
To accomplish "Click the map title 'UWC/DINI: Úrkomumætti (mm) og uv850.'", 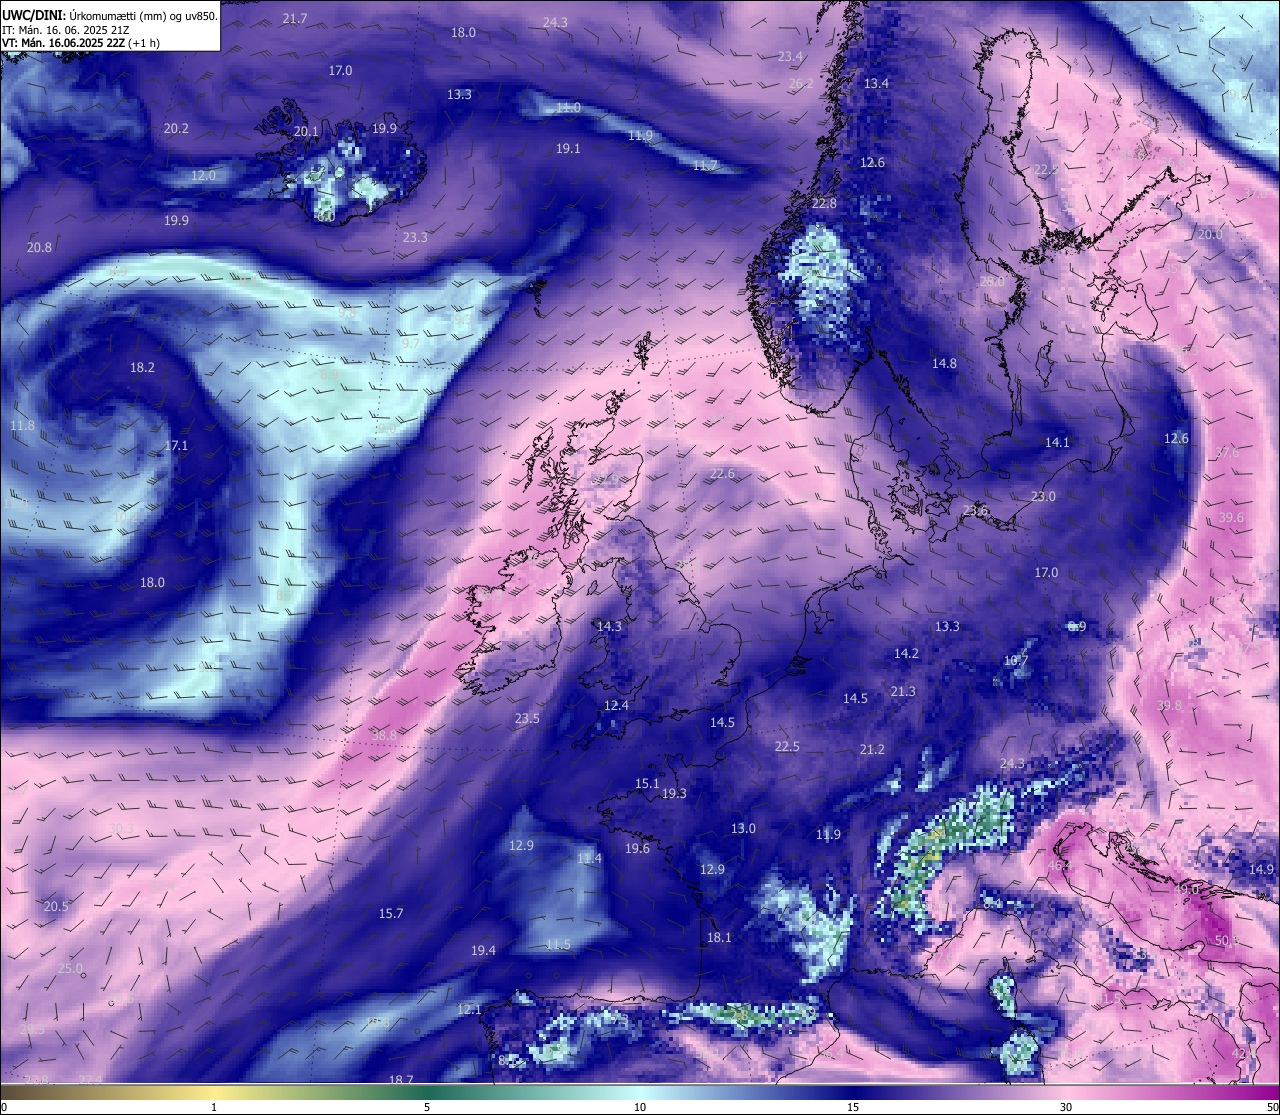I will coord(110,15).
